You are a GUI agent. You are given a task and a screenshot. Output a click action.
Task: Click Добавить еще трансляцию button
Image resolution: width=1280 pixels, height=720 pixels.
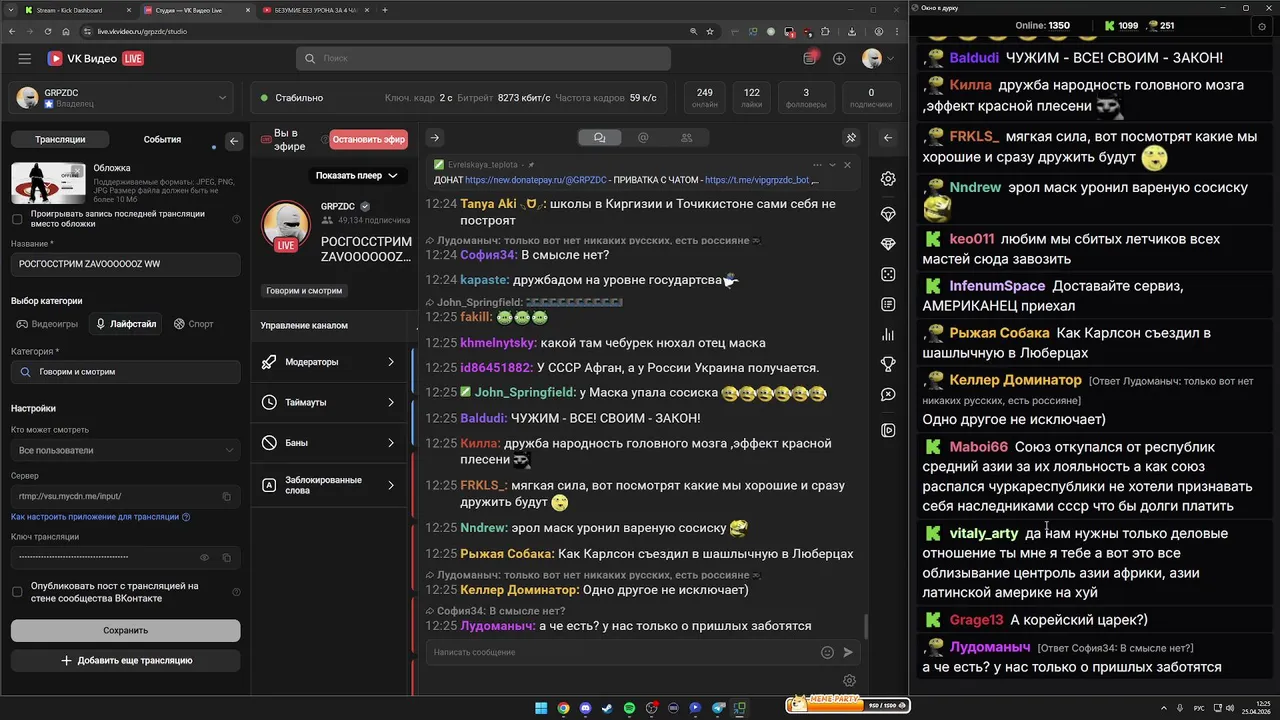tap(125, 660)
